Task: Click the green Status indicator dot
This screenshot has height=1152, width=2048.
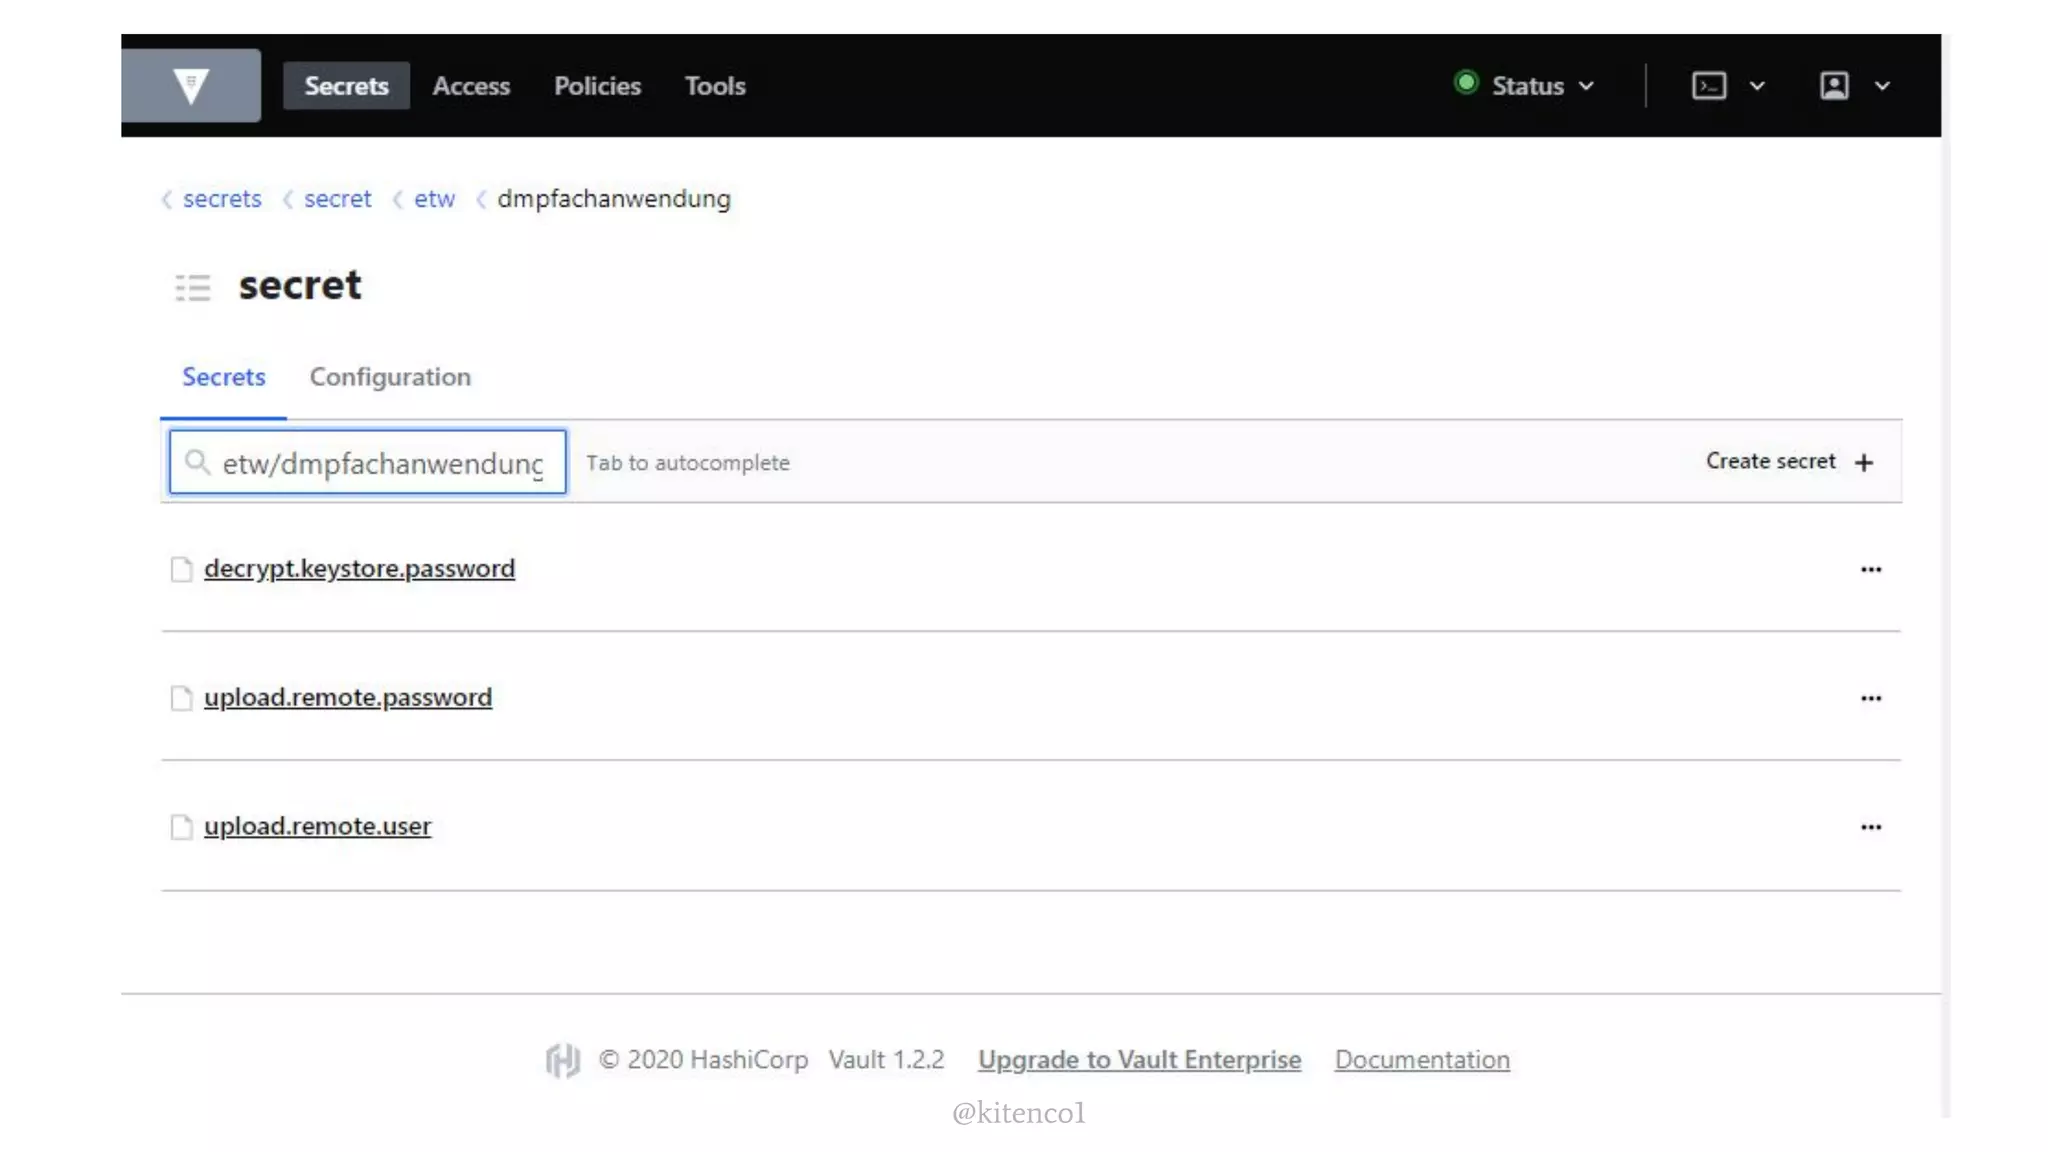Action: pos(1465,83)
